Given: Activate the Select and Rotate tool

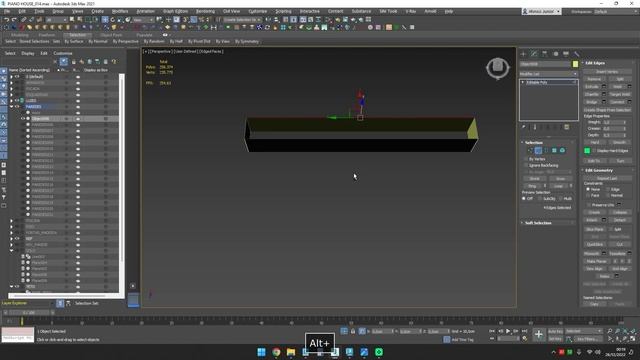Looking at the screenshot, I should pos(113,20).
